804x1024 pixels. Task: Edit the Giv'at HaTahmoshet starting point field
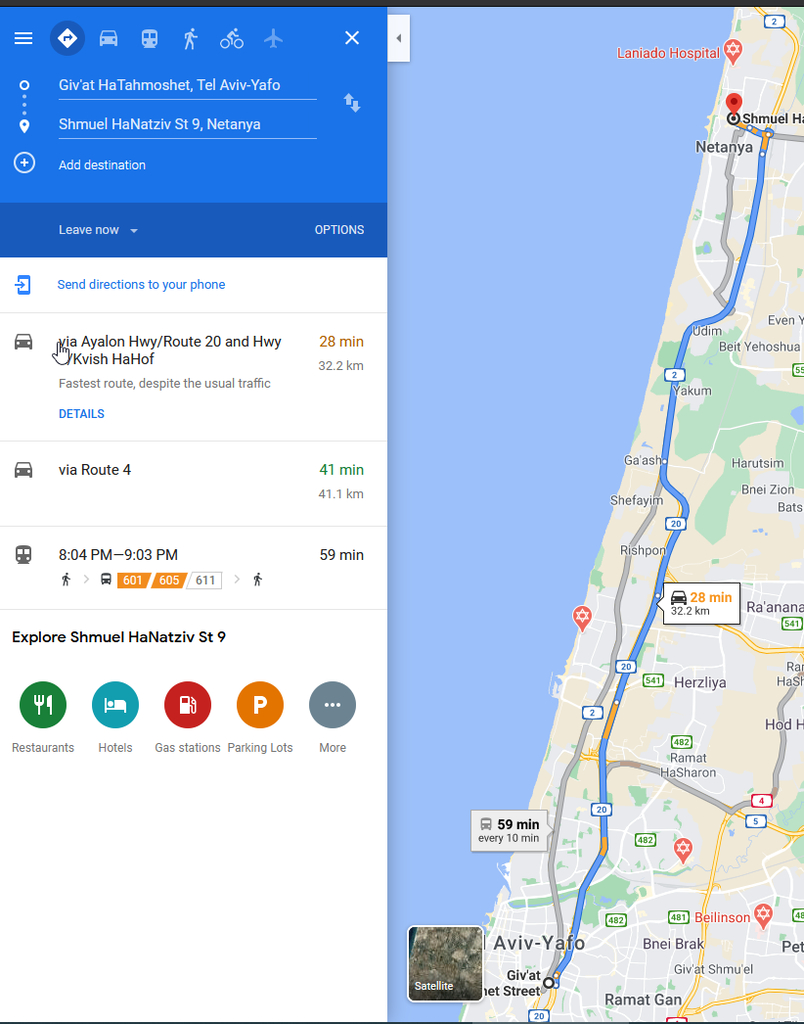pyautogui.click(x=187, y=86)
